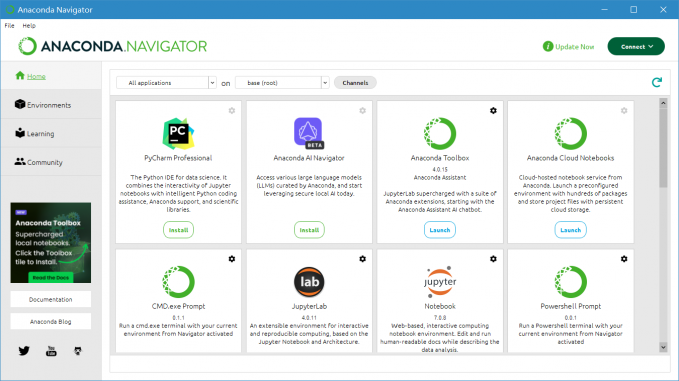679x381 pixels.
Task: Click the applications scrollbar down arrow
Action: coord(663,347)
